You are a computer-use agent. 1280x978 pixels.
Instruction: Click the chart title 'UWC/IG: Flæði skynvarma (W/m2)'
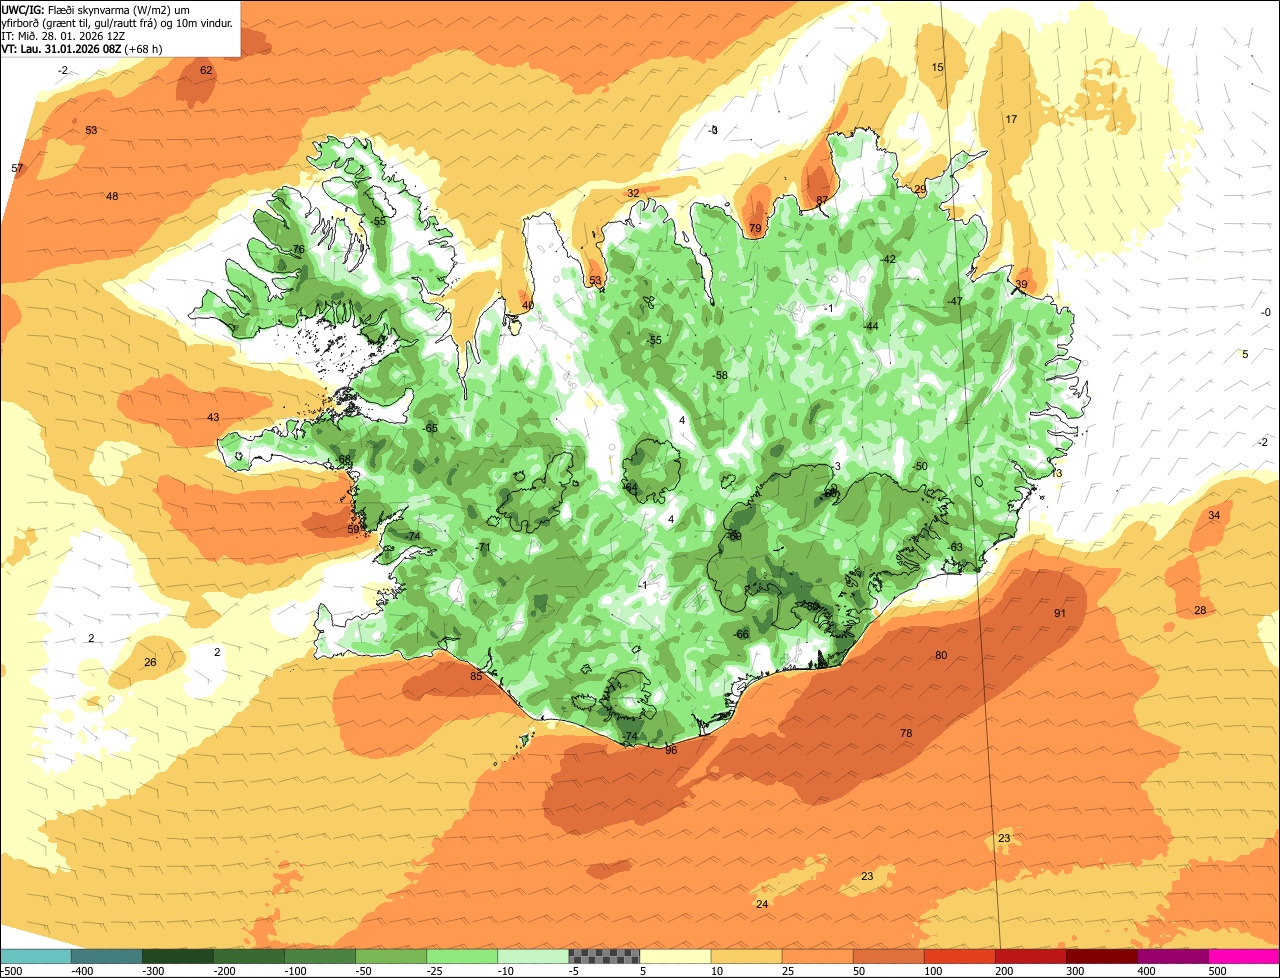click(97, 8)
